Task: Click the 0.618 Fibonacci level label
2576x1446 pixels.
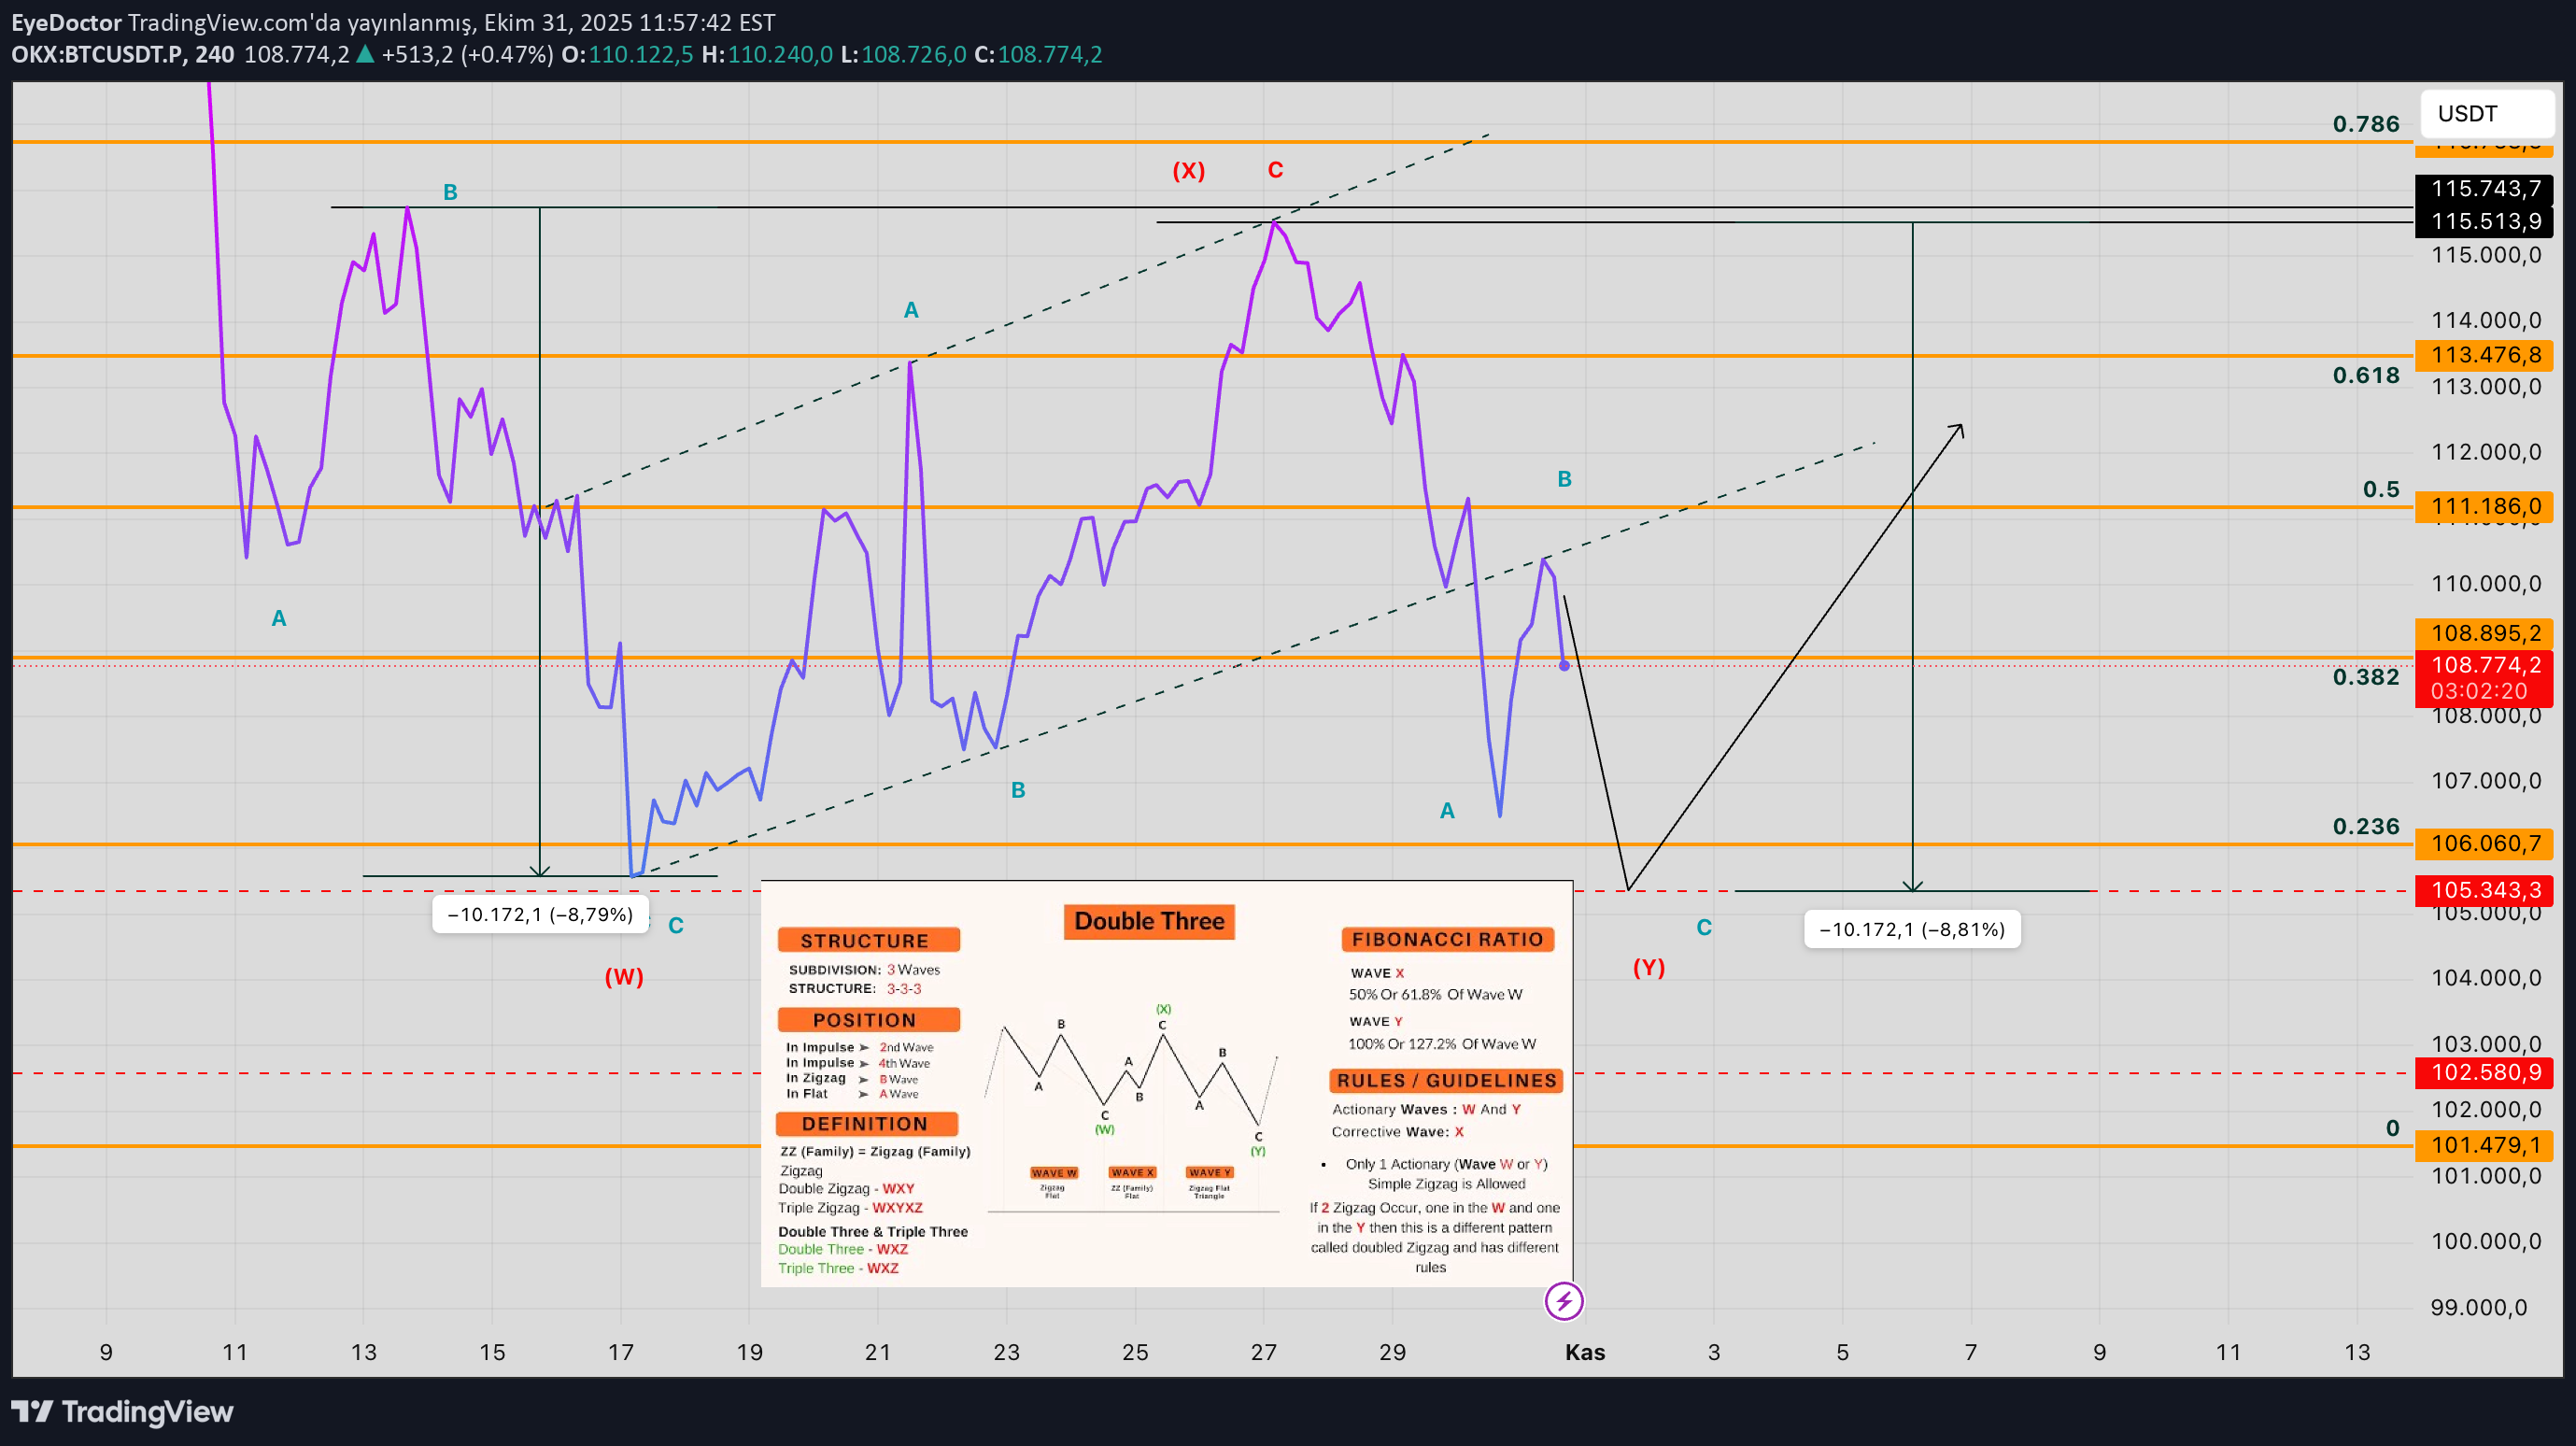Action: click(2365, 375)
